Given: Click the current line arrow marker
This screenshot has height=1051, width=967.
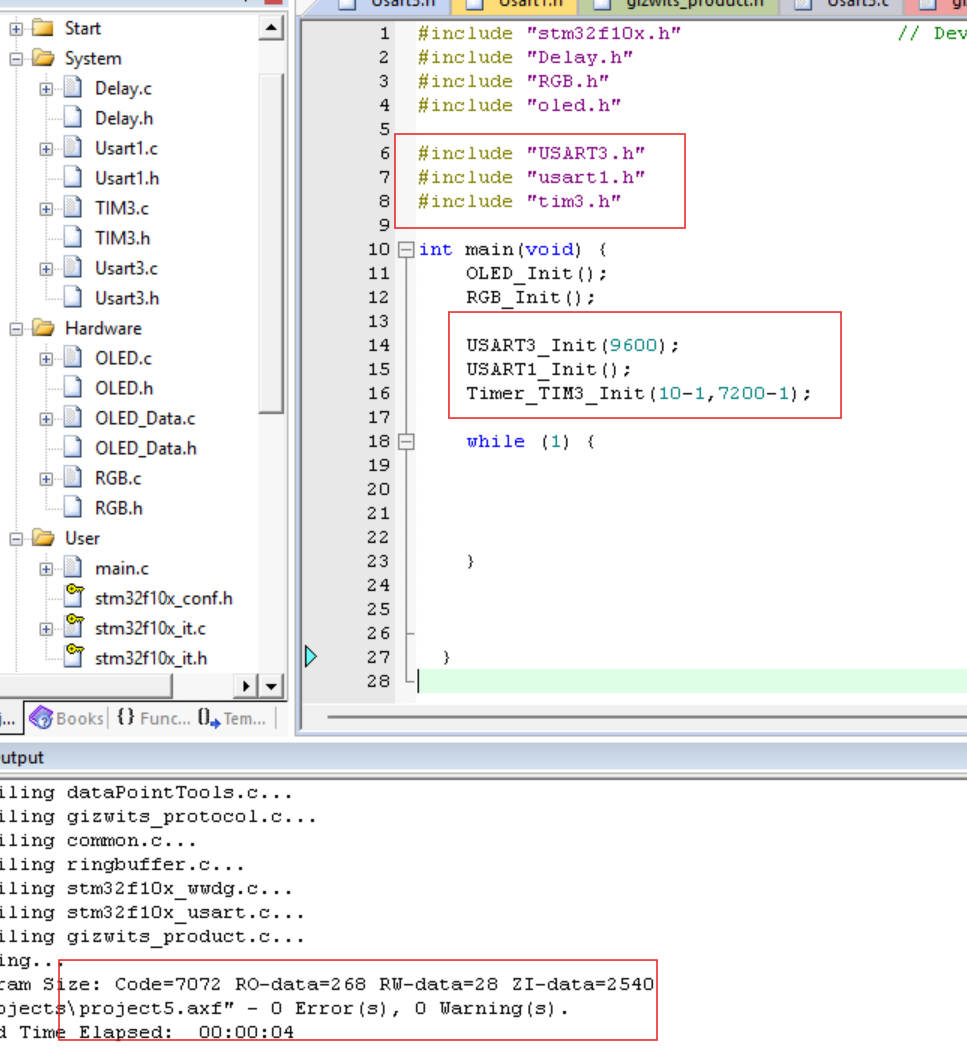Looking at the screenshot, I should 311,657.
